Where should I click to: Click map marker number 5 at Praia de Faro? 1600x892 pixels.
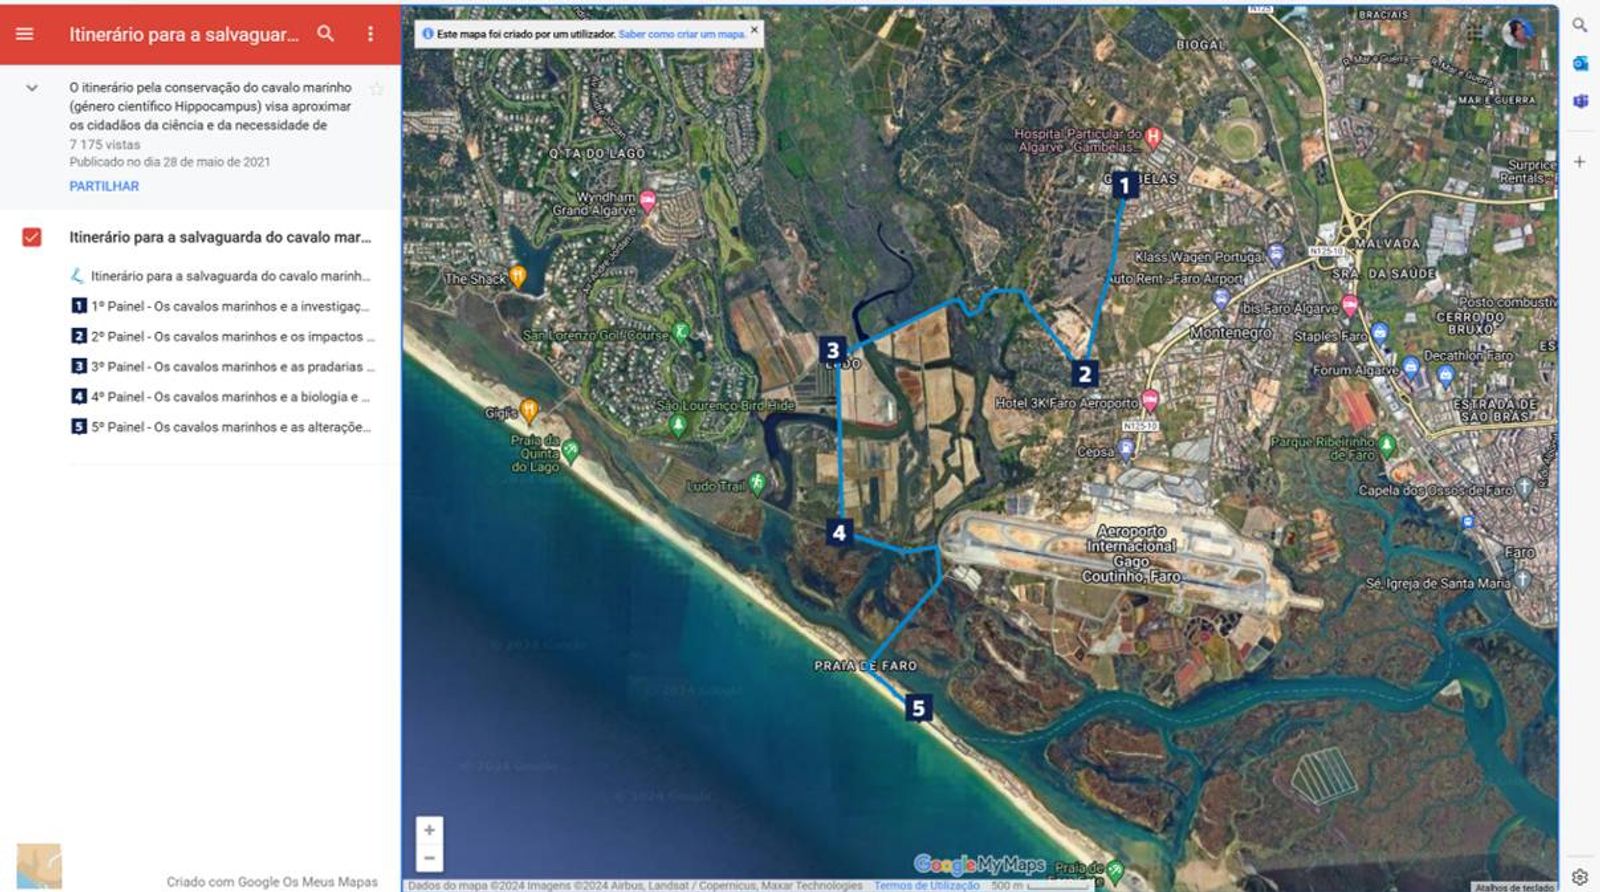click(x=918, y=708)
